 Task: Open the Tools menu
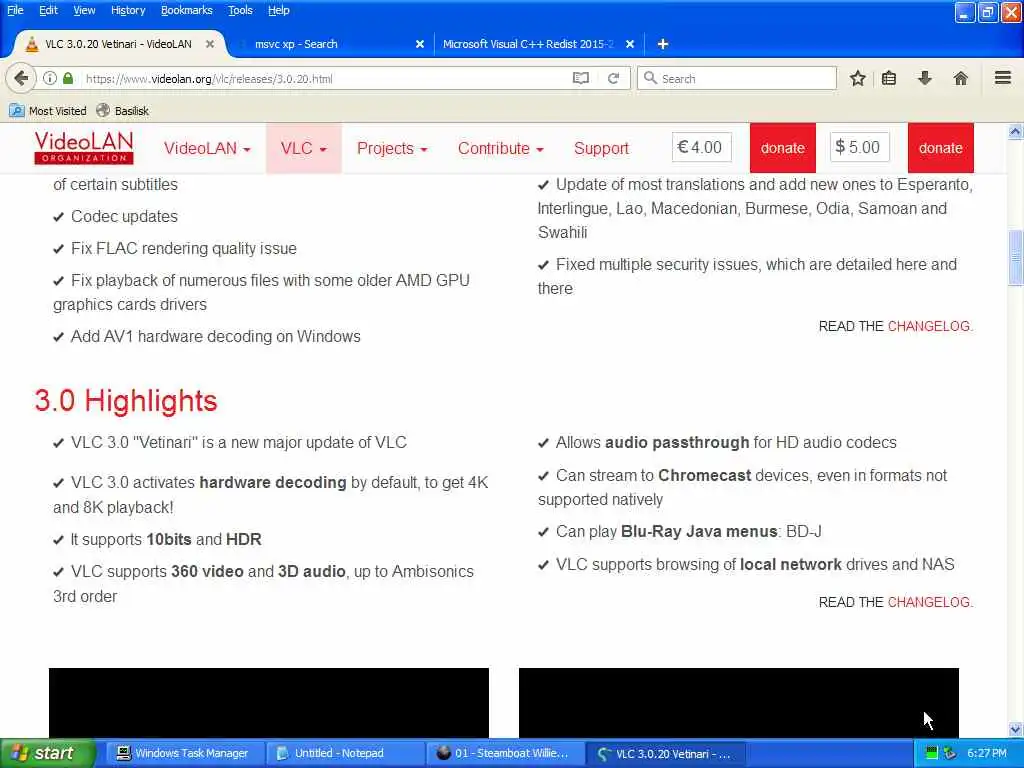(240, 10)
